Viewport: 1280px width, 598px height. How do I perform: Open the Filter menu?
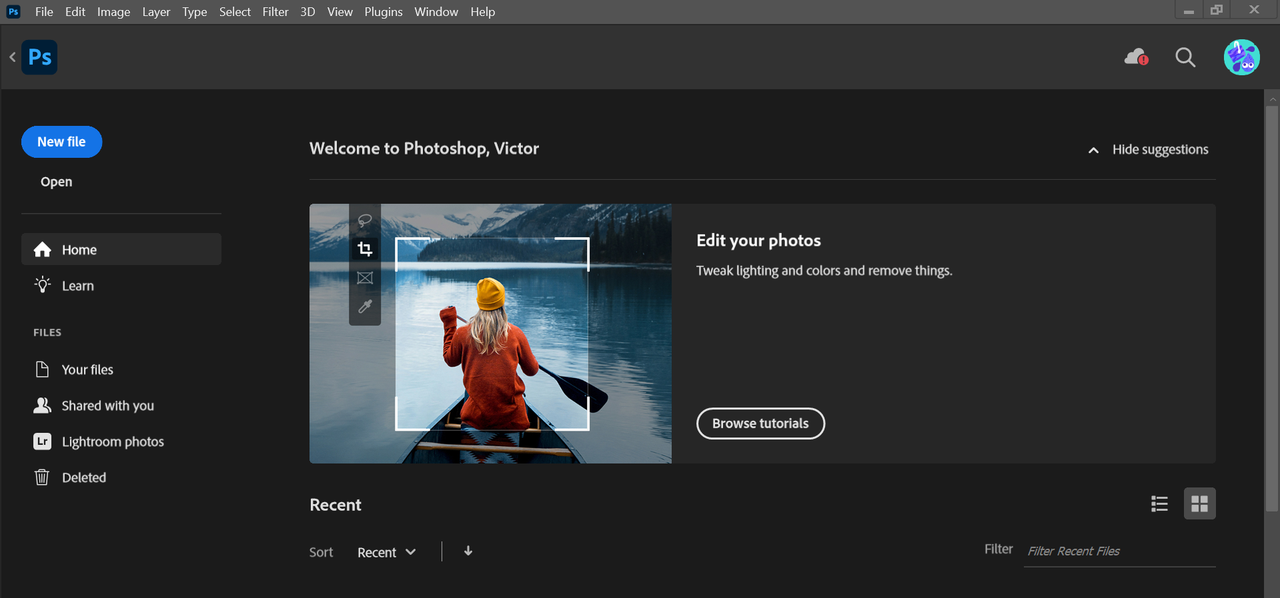coord(275,12)
